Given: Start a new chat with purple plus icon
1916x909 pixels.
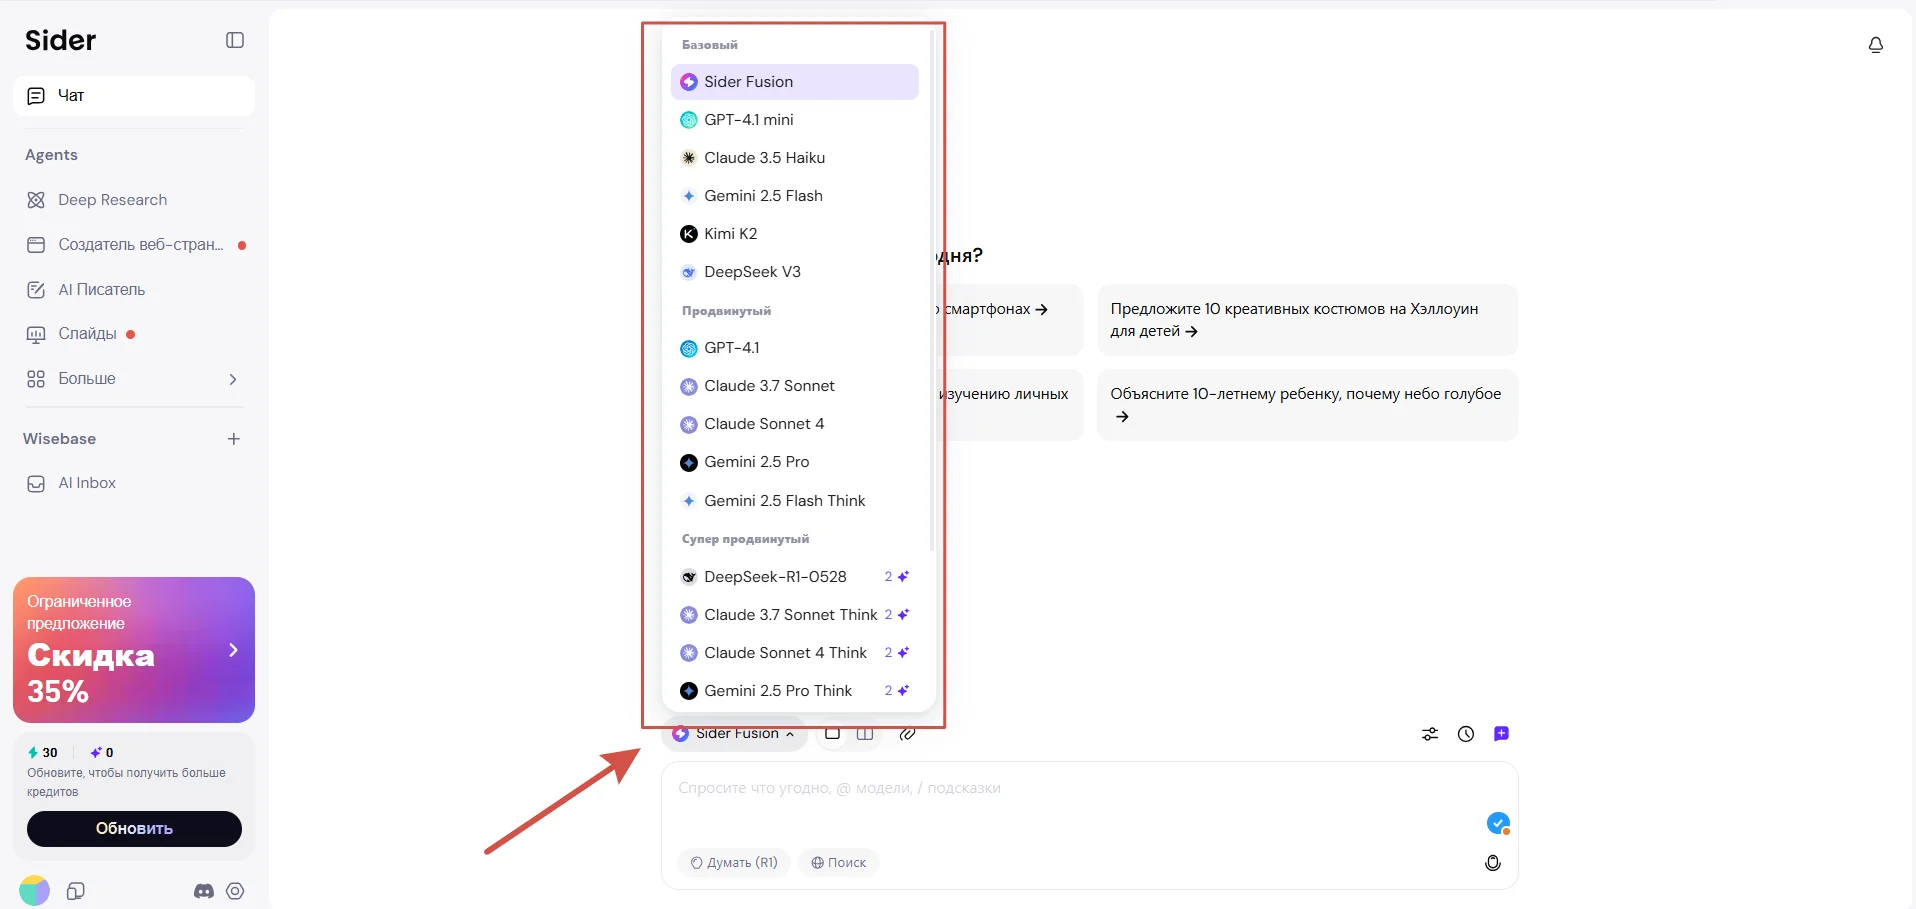Looking at the screenshot, I should 1501,734.
